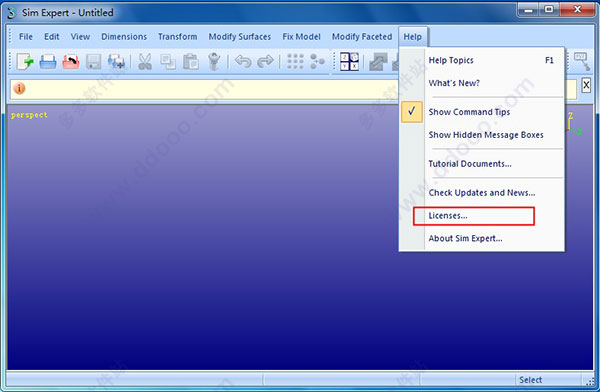Click the Undo arrow icon
This screenshot has width=600, height=392.
point(243,61)
